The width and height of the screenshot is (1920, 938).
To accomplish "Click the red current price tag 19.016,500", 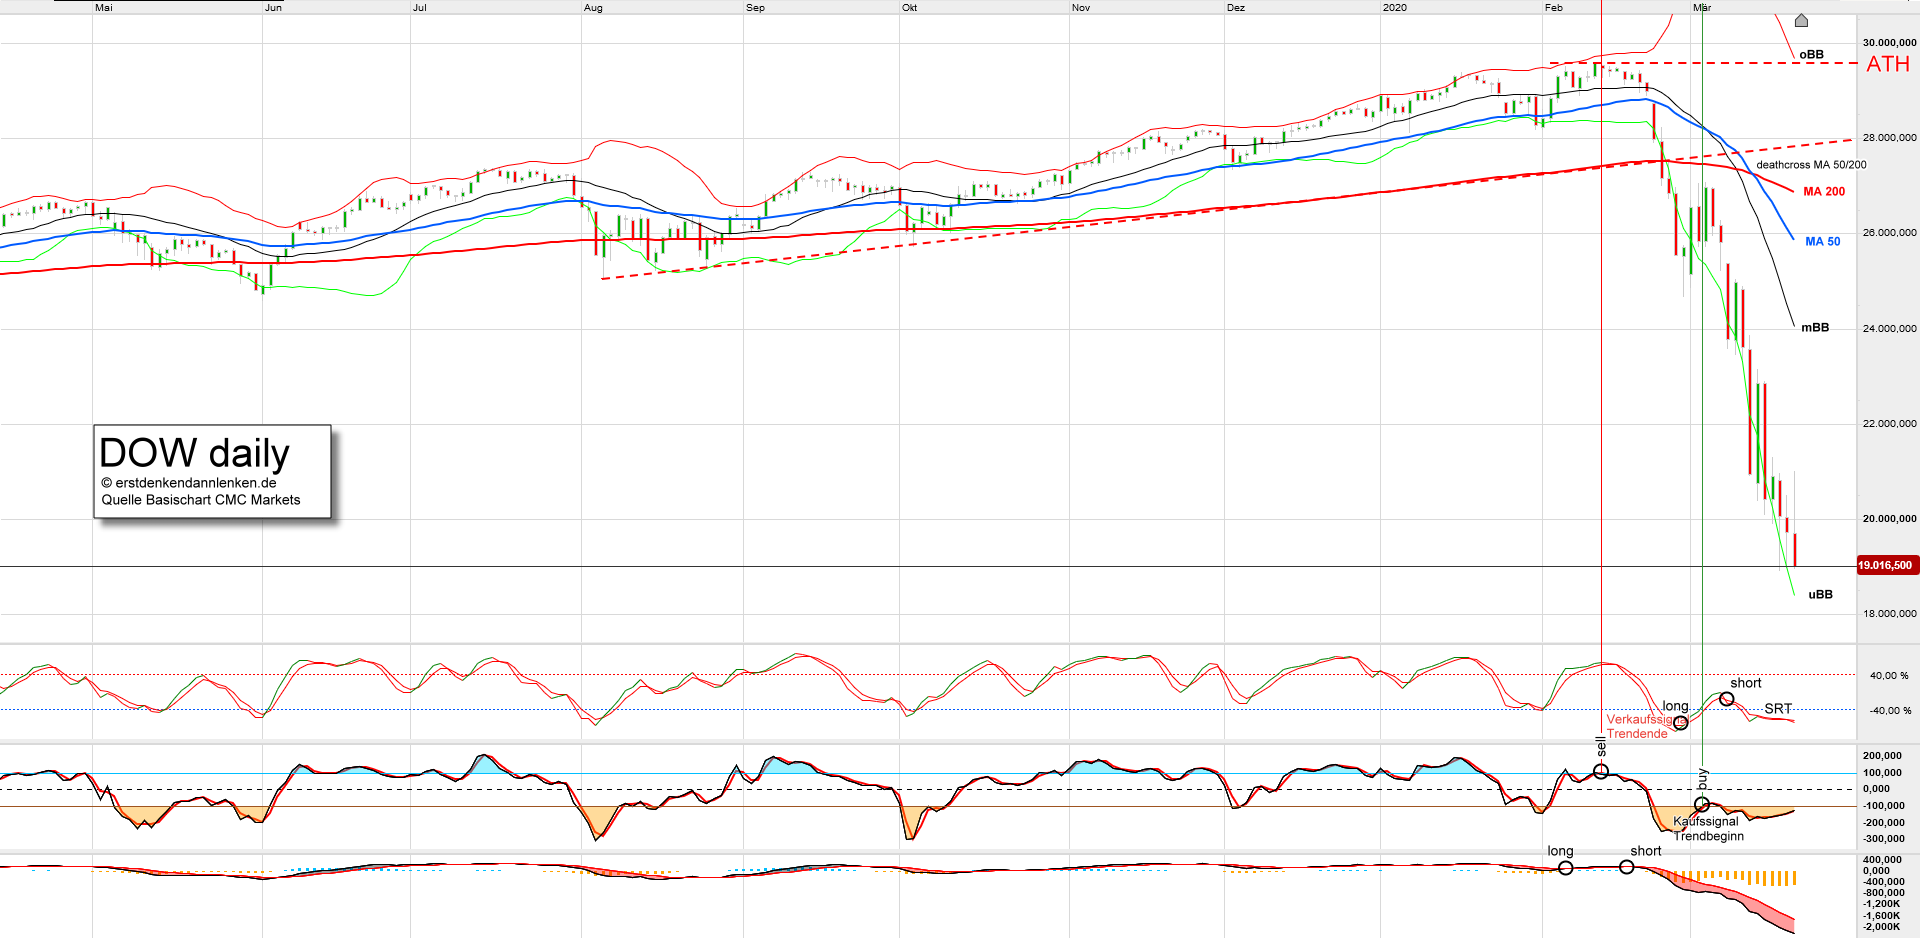I will (x=1886, y=565).
